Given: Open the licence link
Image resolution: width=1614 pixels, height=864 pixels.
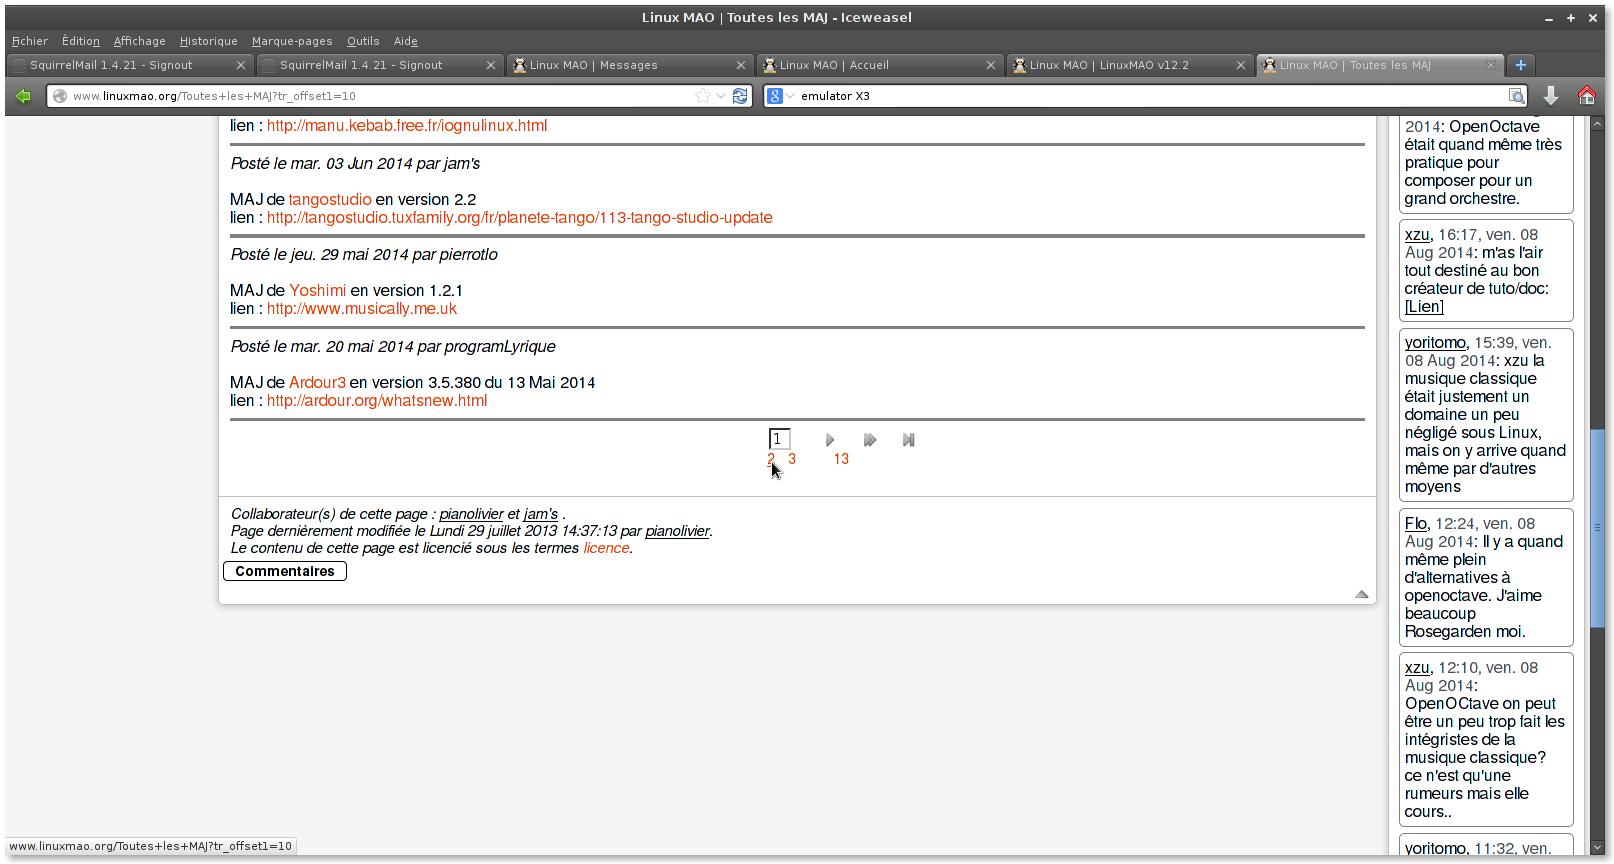Looking at the screenshot, I should click(607, 548).
